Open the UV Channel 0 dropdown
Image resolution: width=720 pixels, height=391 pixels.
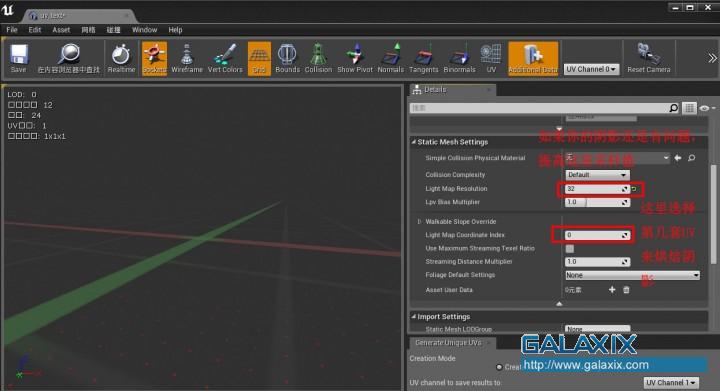point(591,69)
